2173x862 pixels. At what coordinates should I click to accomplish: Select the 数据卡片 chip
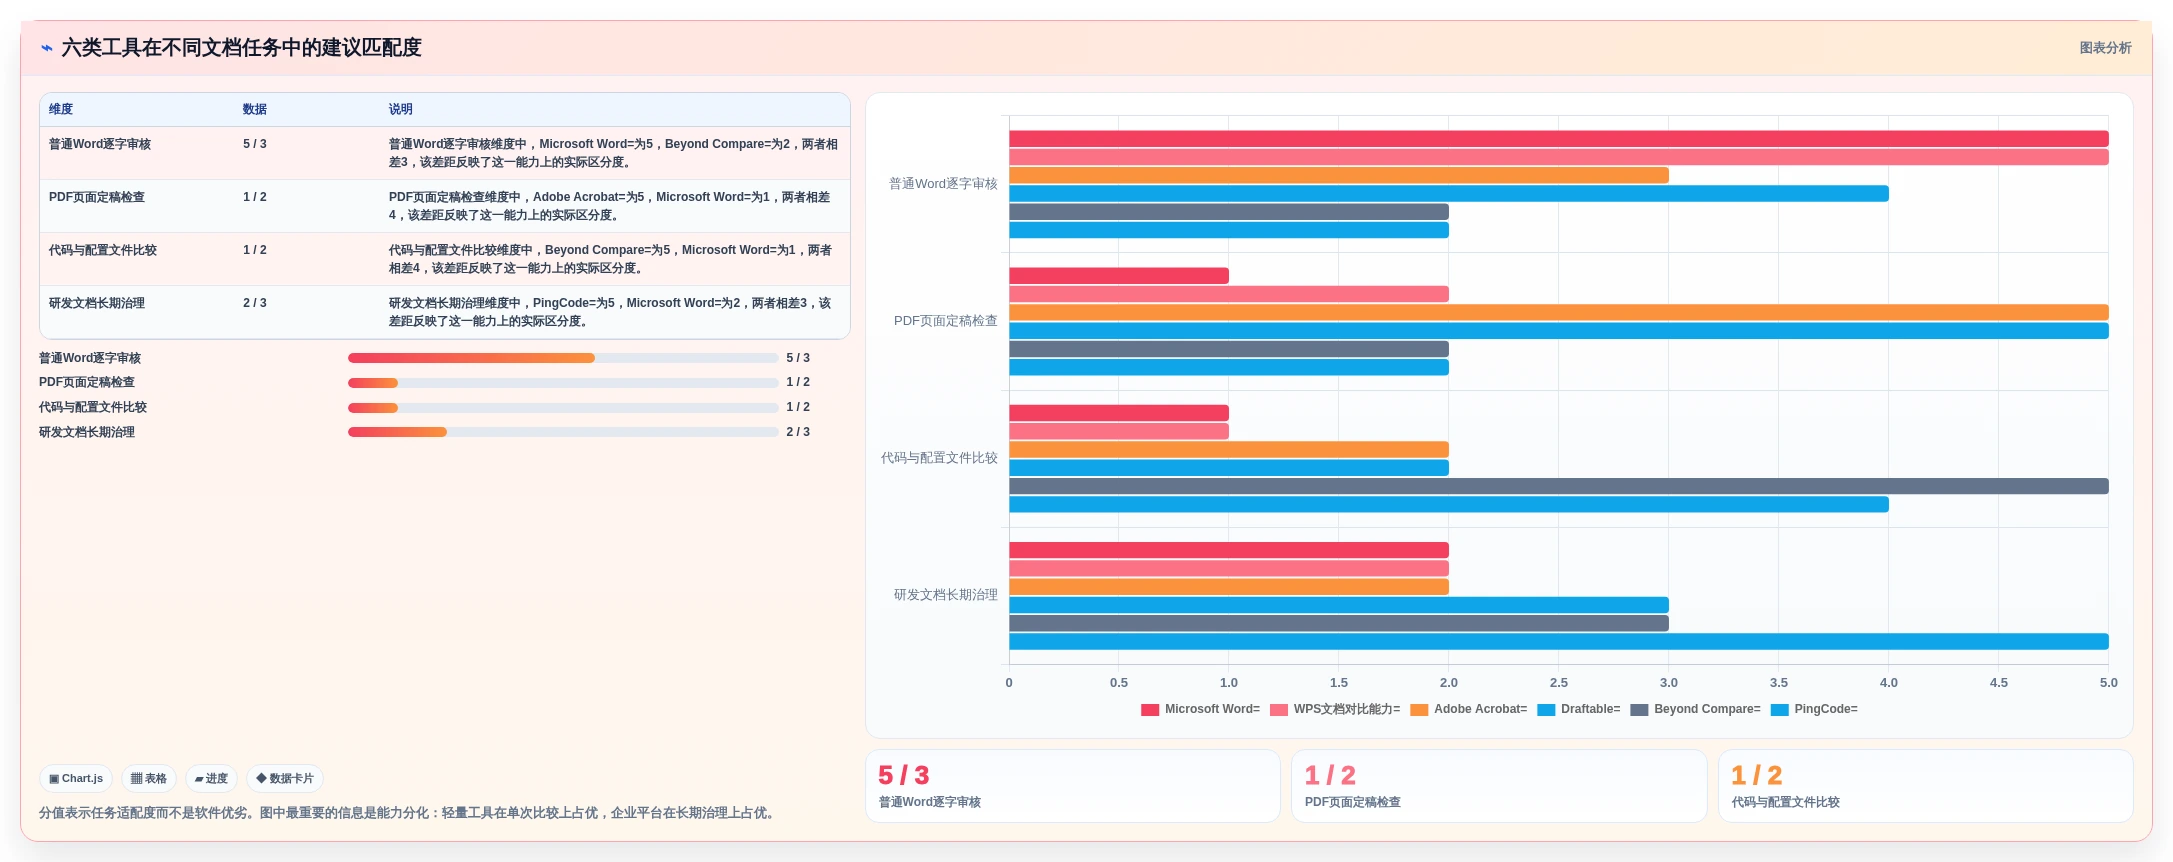[285, 778]
